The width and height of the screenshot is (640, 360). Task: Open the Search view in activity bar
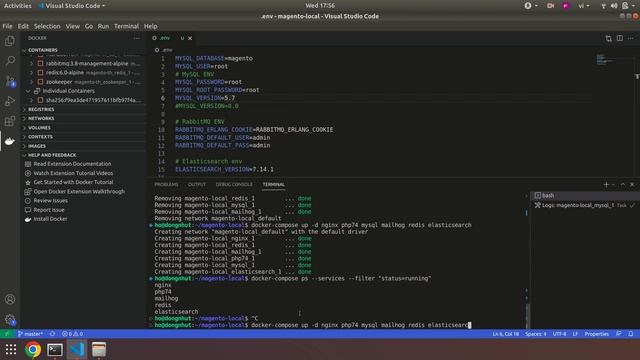click(10, 61)
